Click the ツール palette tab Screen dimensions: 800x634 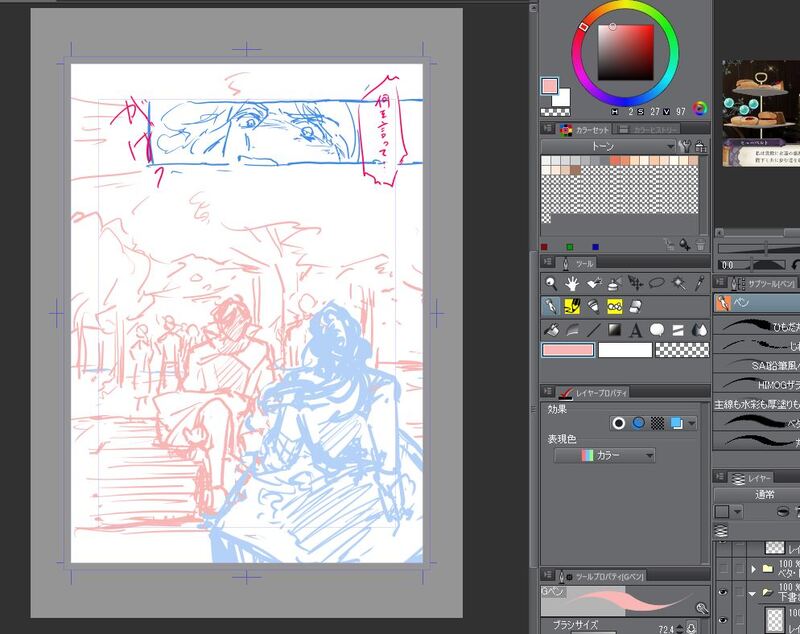[x=578, y=263]
